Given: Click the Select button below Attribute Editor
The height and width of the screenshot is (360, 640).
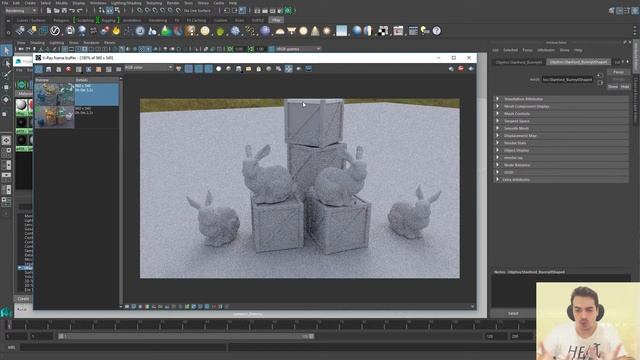Looking at the screenshot, I should 513,313.
